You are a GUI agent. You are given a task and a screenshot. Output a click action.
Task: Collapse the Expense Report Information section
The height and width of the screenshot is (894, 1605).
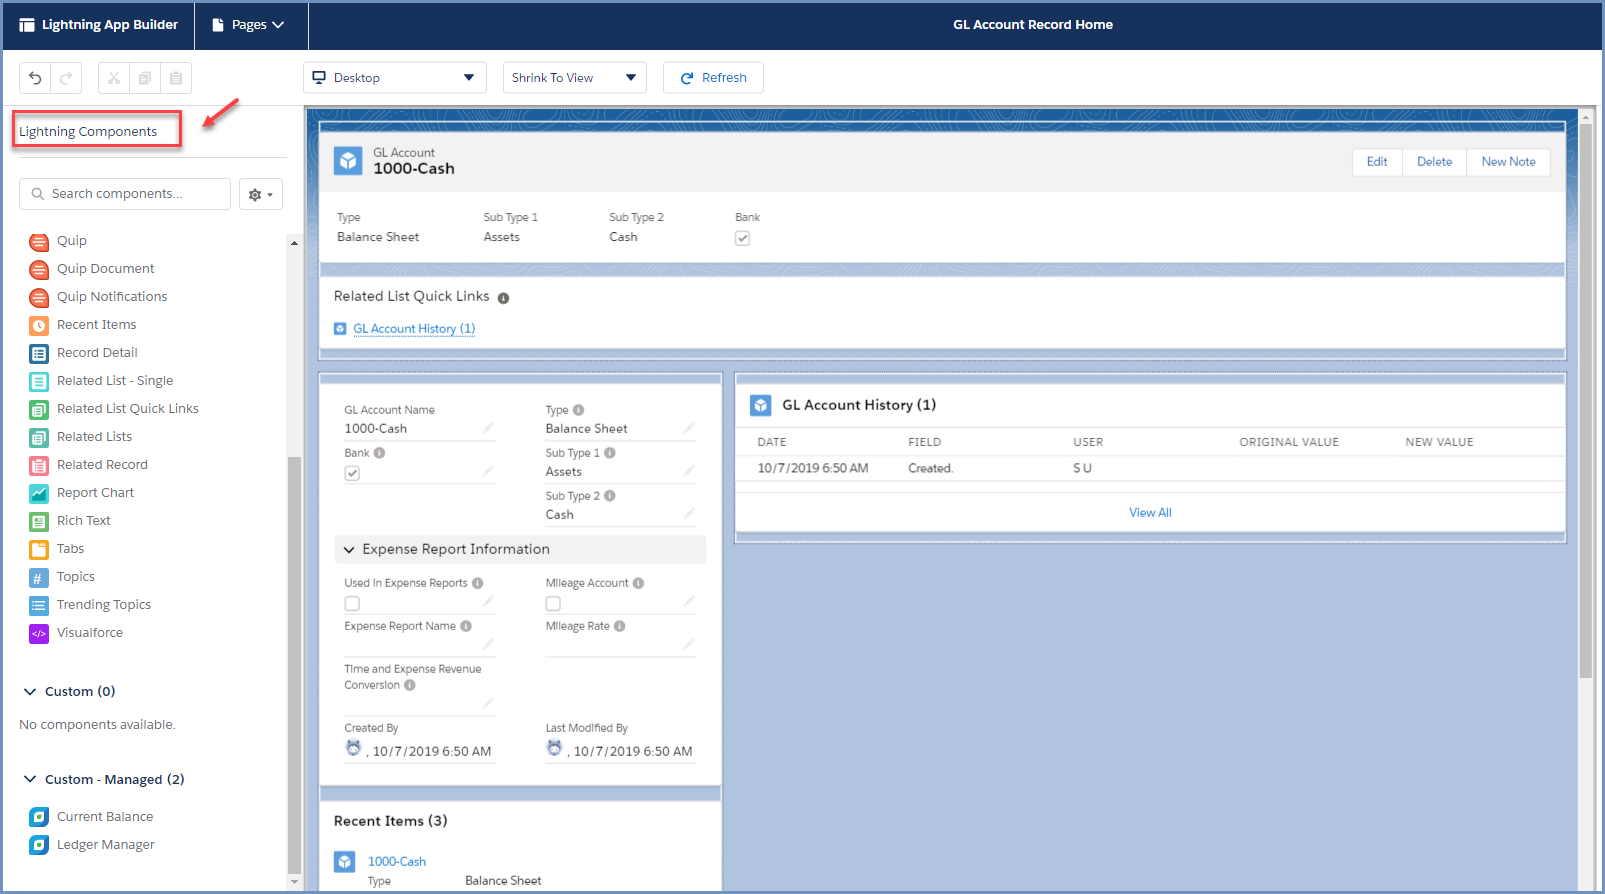[x=349, y=550]
